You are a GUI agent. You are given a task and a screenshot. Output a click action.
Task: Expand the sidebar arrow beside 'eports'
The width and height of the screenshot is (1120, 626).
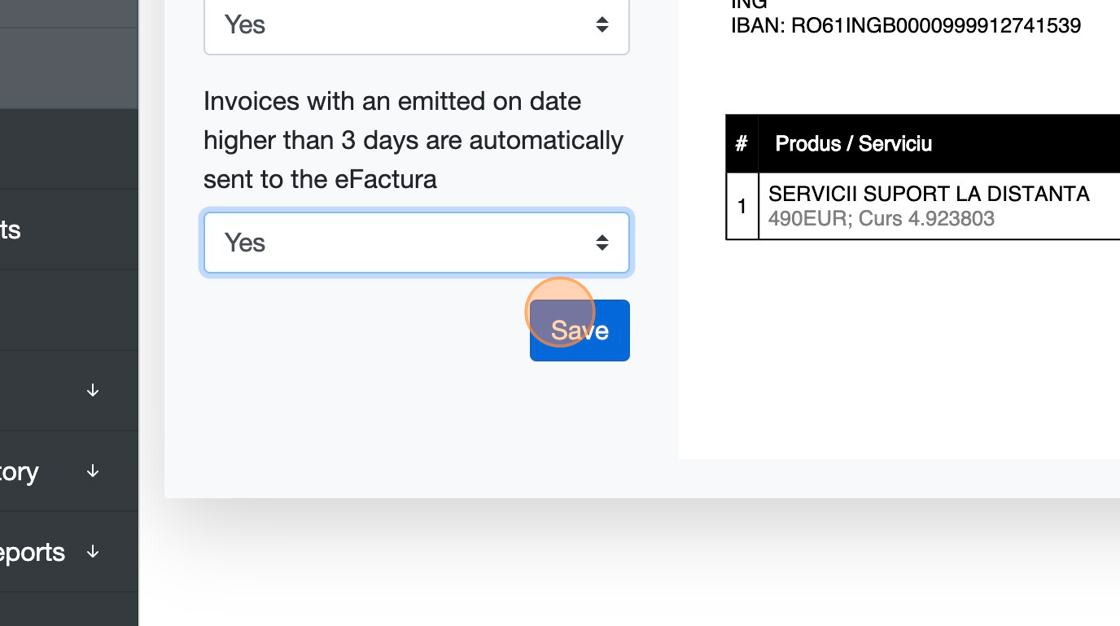(x=93, y=551)
